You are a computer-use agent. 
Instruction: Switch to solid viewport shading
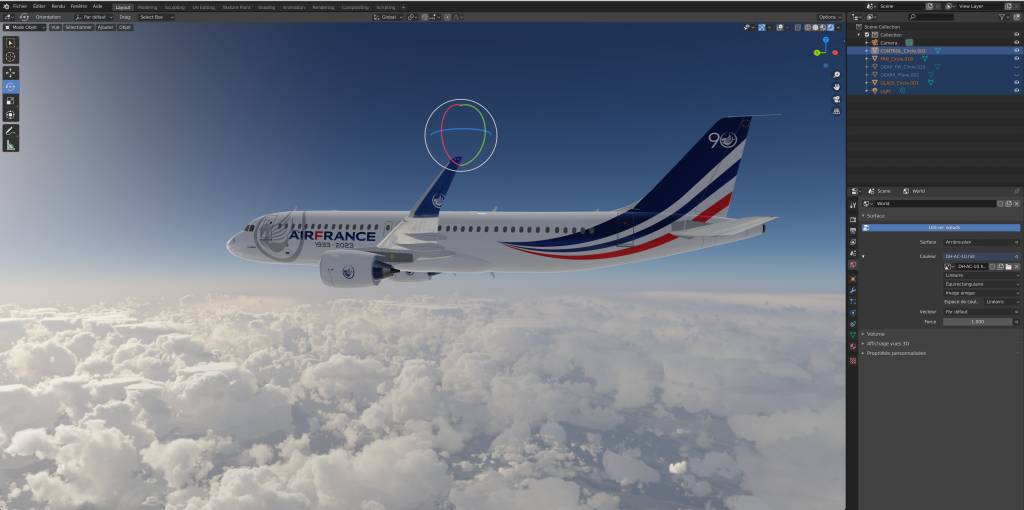pyautogui.click(x=815, y=27)
